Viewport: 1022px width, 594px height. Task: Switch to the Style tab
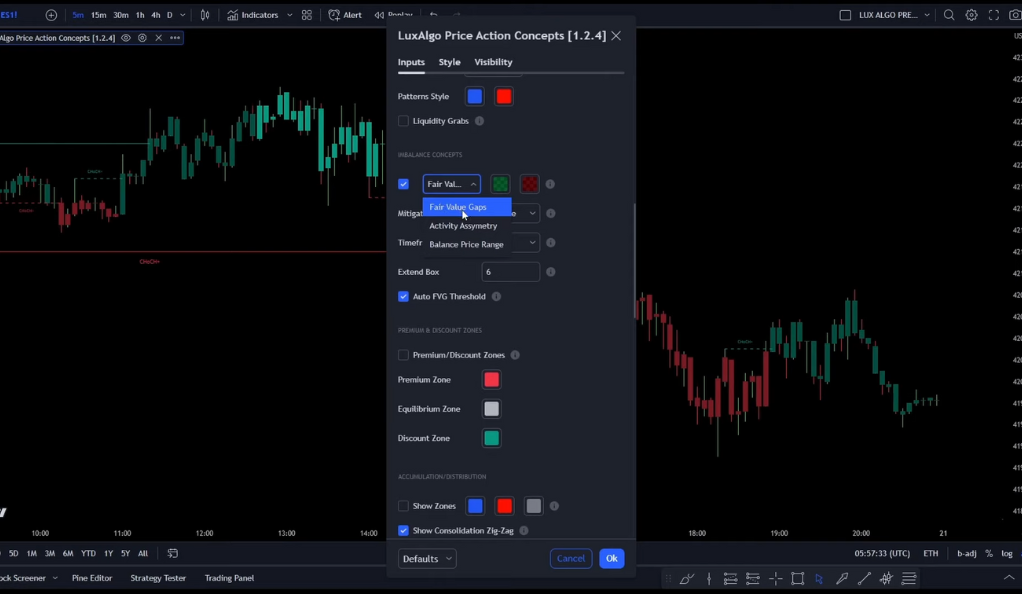tap(449, 62)
